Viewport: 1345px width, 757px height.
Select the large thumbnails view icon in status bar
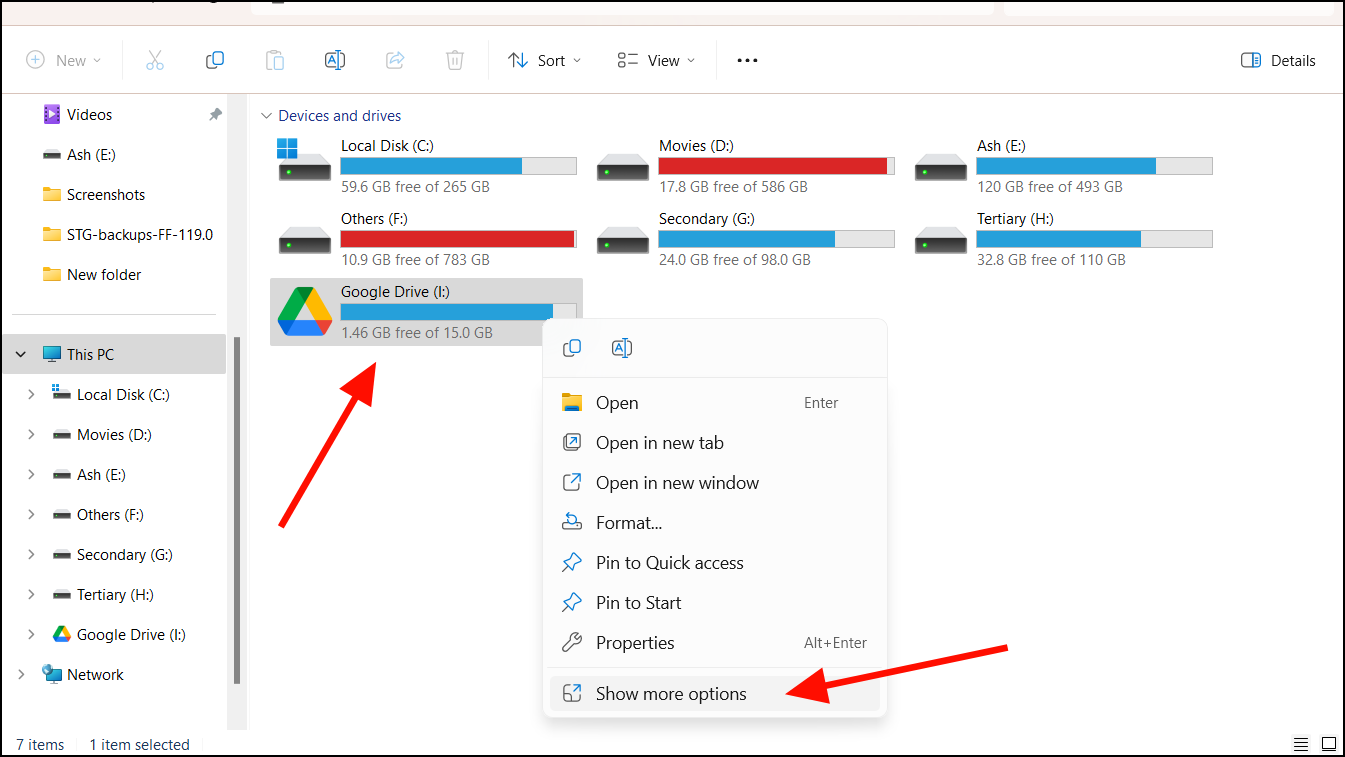tap(1329, 744)
